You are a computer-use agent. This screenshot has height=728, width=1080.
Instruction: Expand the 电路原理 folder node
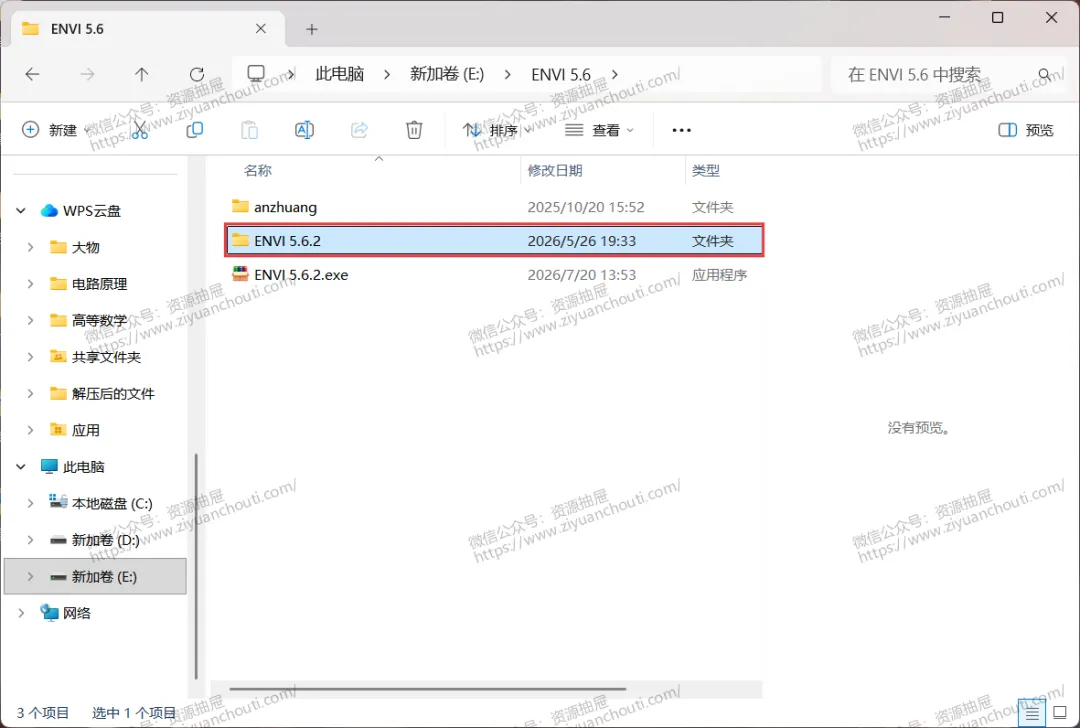pos(30,284)
